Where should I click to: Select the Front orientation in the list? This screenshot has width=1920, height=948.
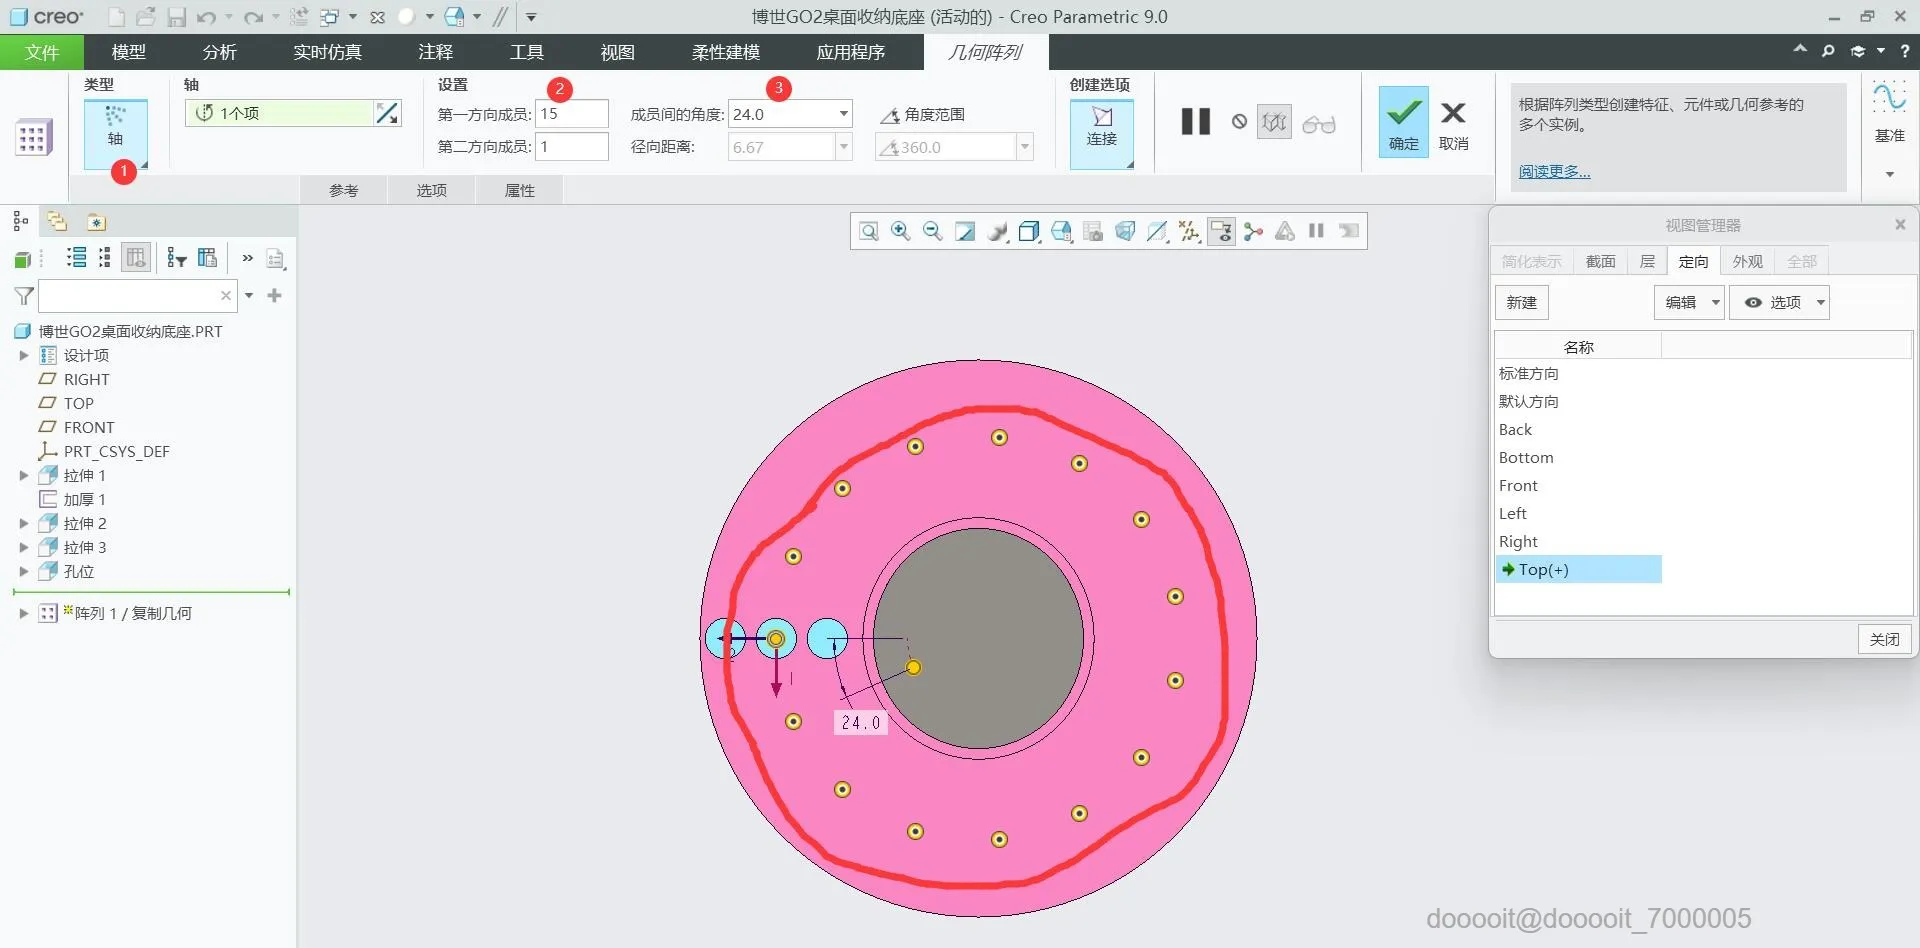(1518, 485)
